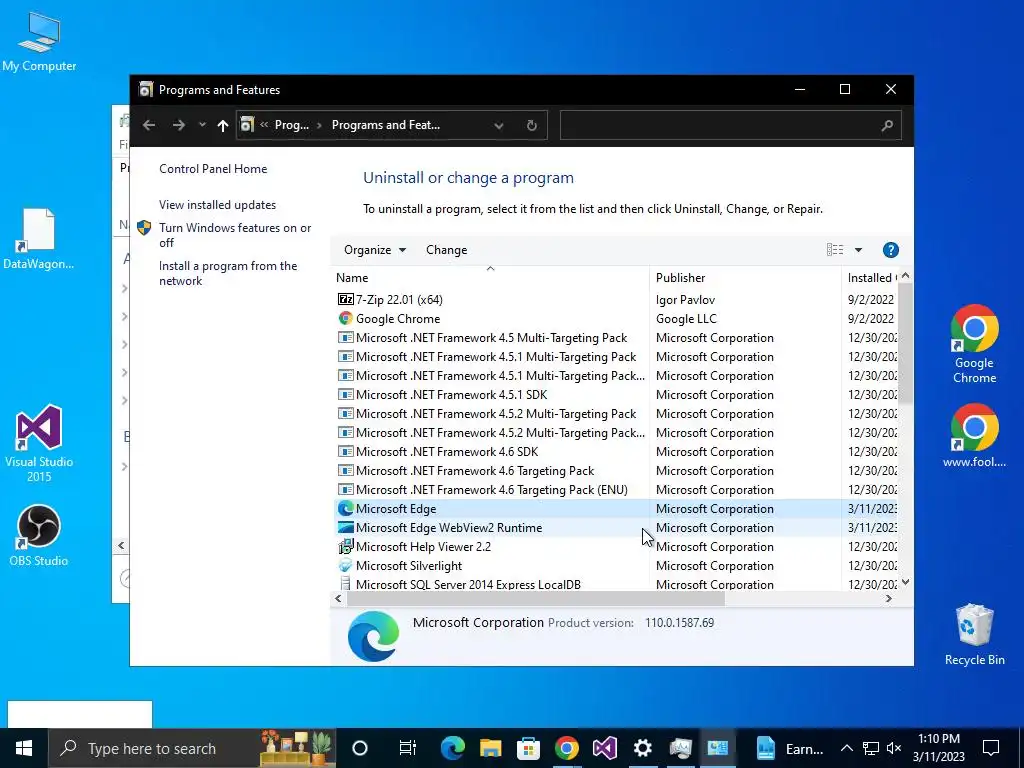Click the vertical scrollbar up arrow
The width and height of the screenshot is (1024, 768).
[x=905, y=276]
